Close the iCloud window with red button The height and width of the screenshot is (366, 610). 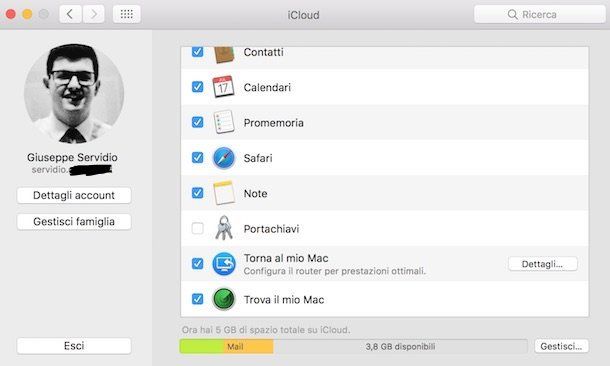[x=11, y=14]
